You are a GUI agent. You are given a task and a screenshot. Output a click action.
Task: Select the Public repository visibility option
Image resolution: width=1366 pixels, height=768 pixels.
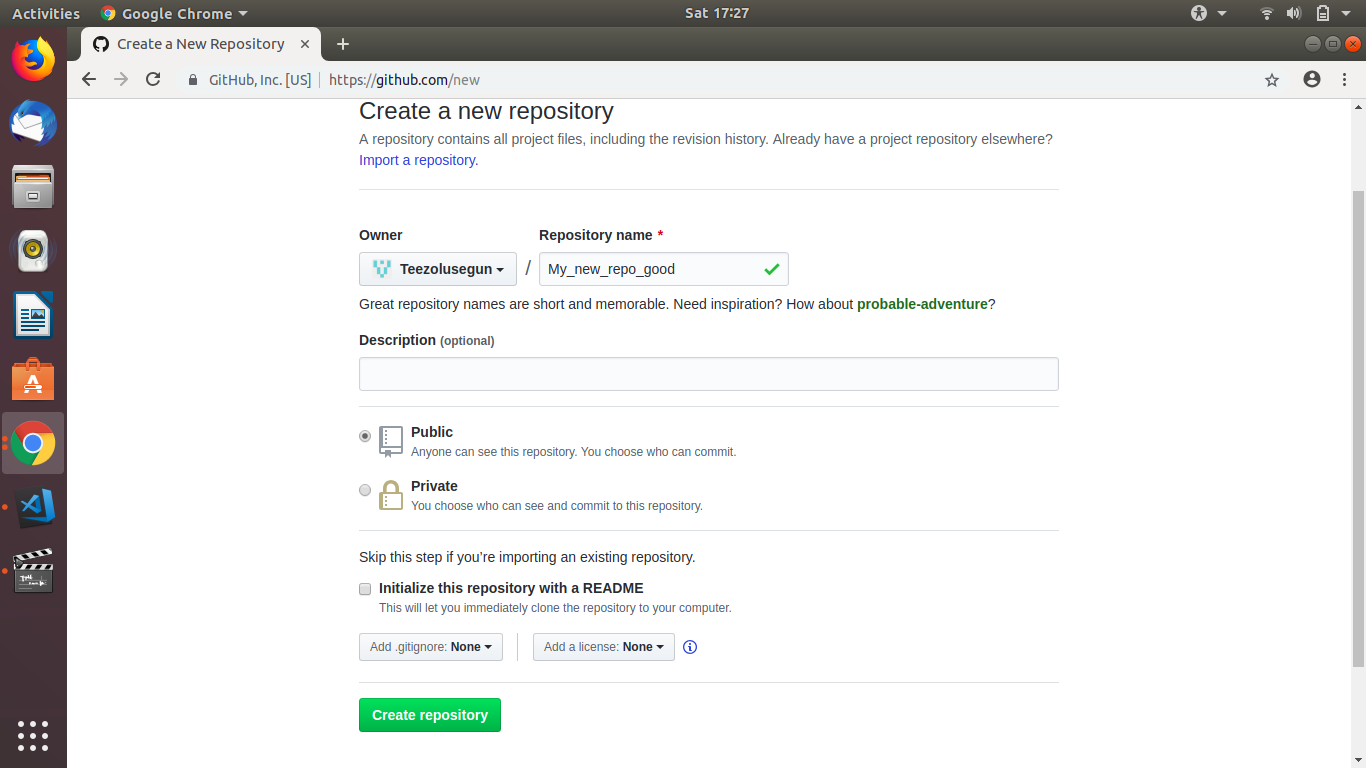pos(365,436)
